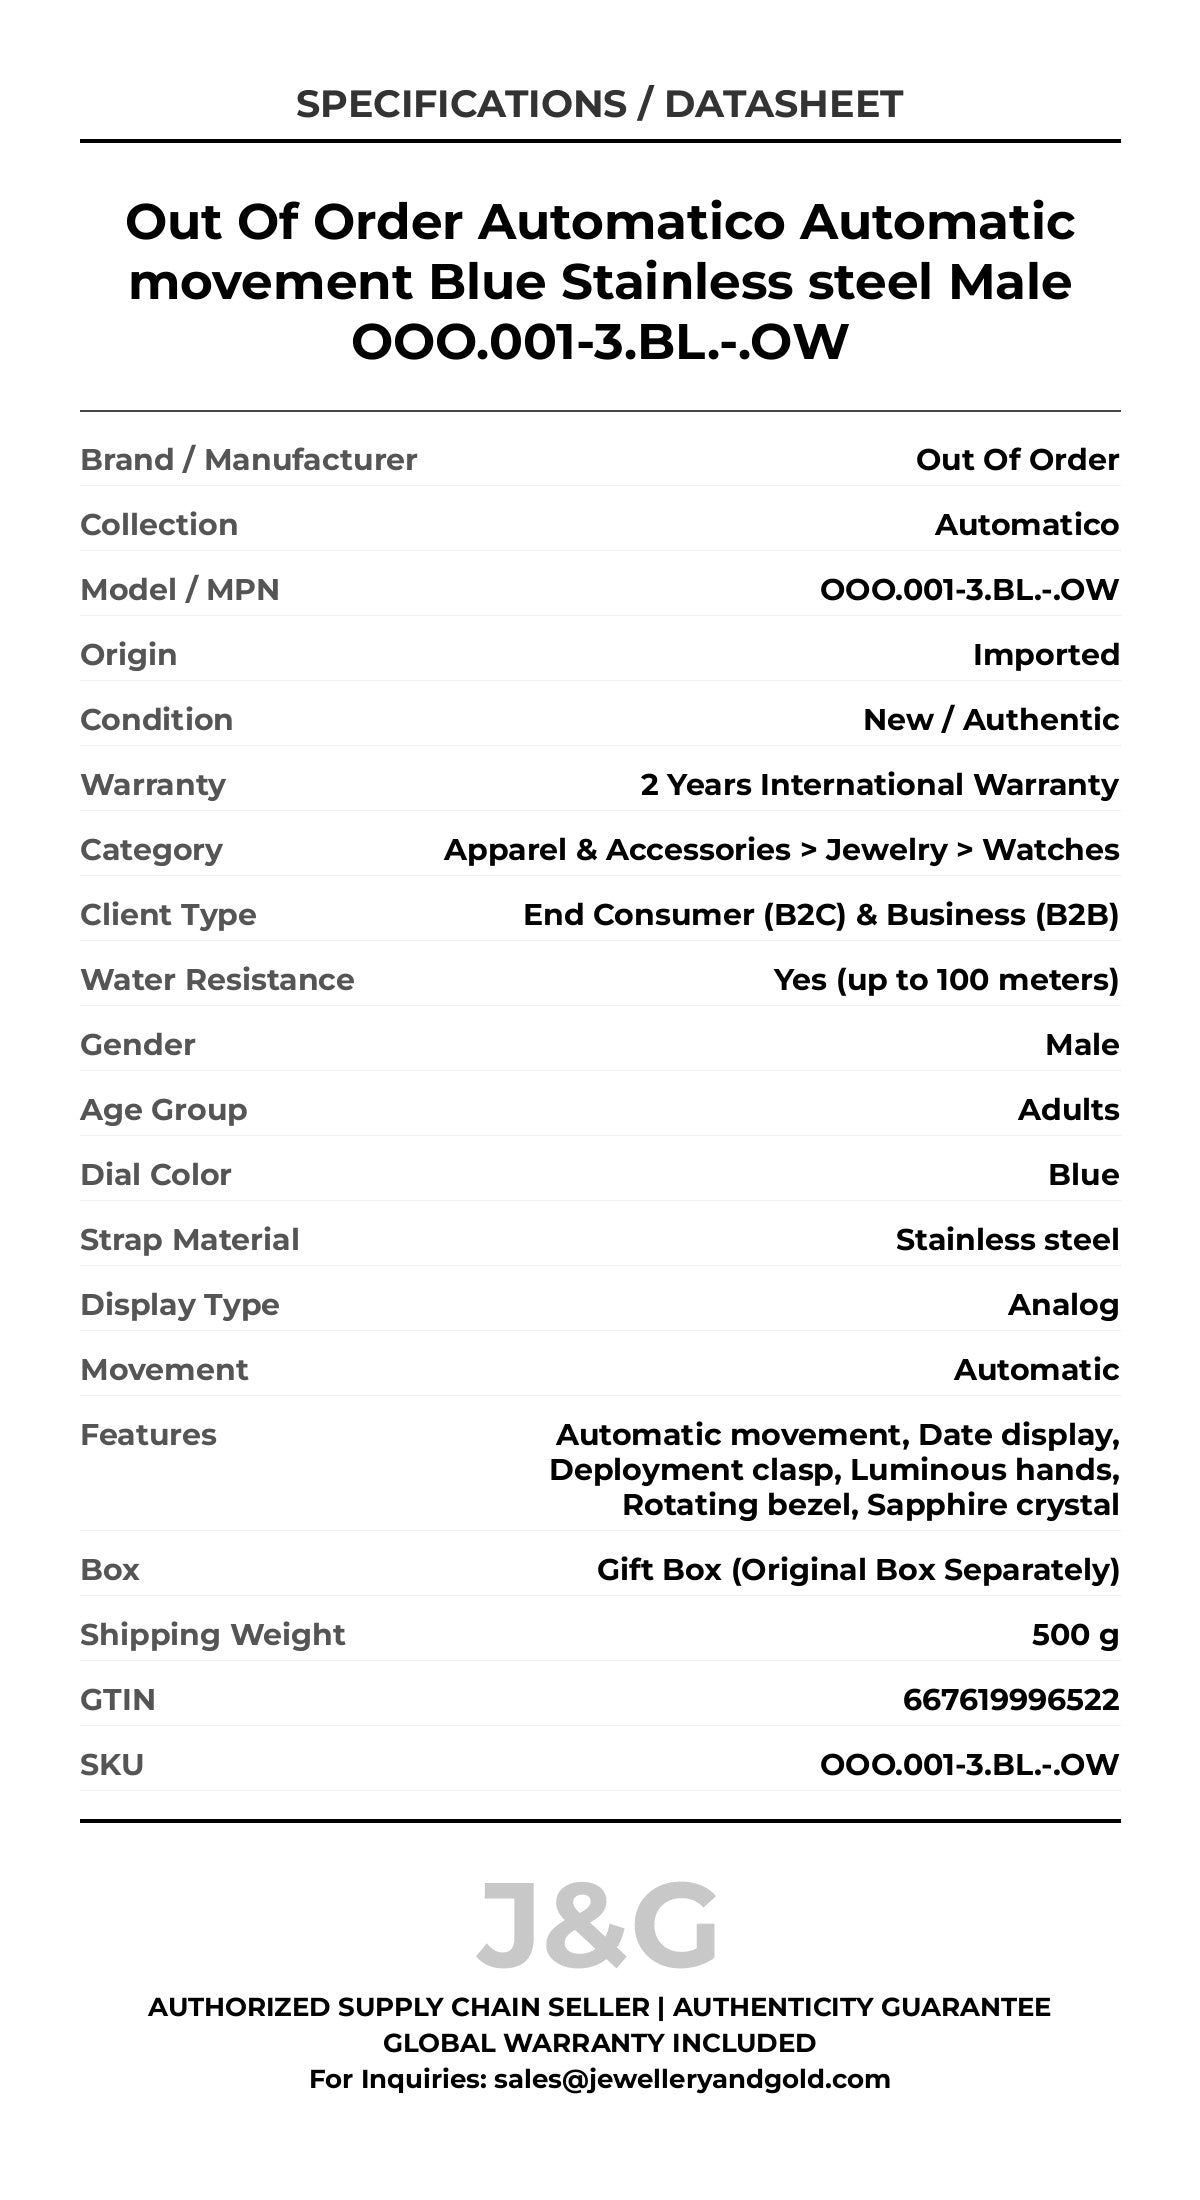Select the Water Resistance value
This screenshot has height=2200, width=1200.
click(x=946, y=980)
